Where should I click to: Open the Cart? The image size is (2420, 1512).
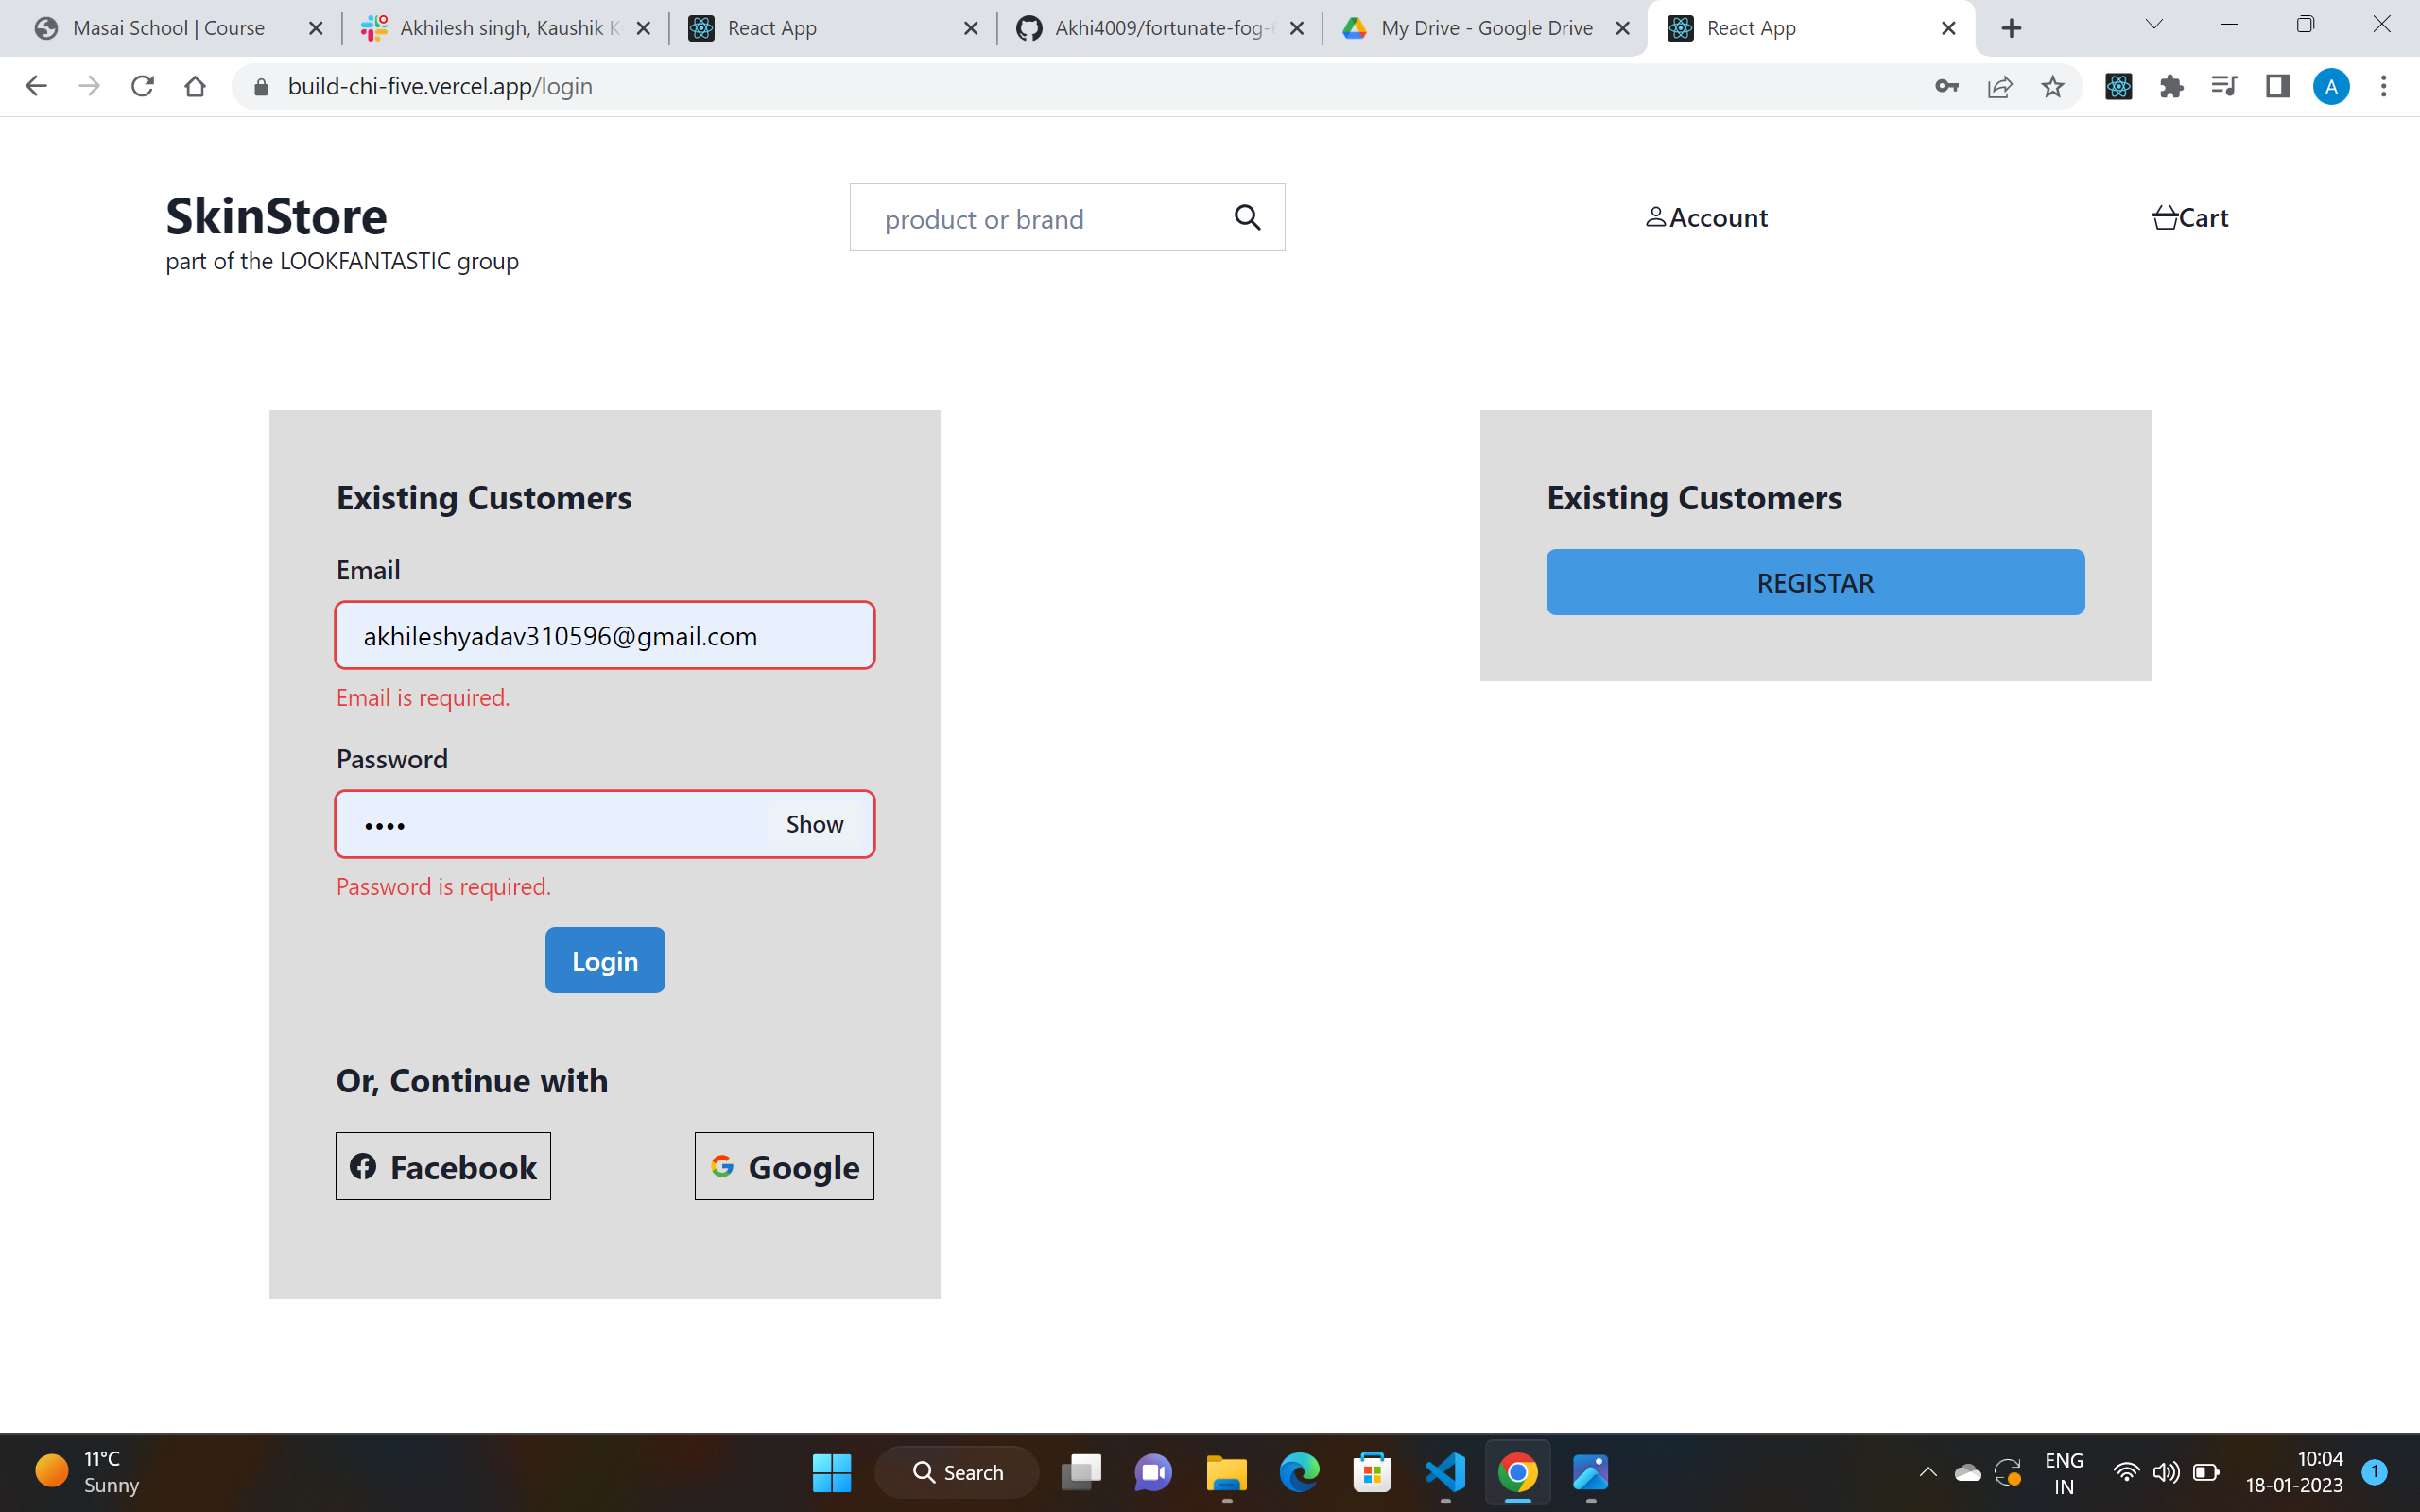pyautogui.click(x=2190, y=217)
